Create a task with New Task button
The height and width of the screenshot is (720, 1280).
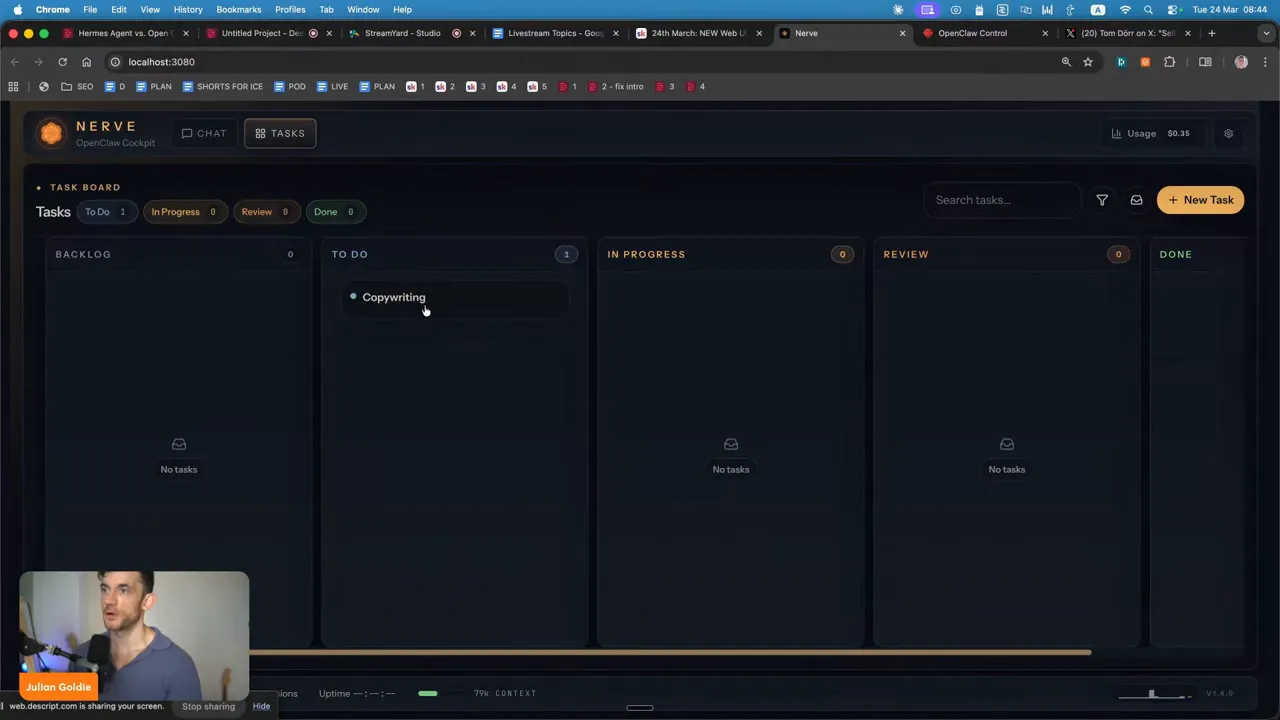[x=1200, y=200]
